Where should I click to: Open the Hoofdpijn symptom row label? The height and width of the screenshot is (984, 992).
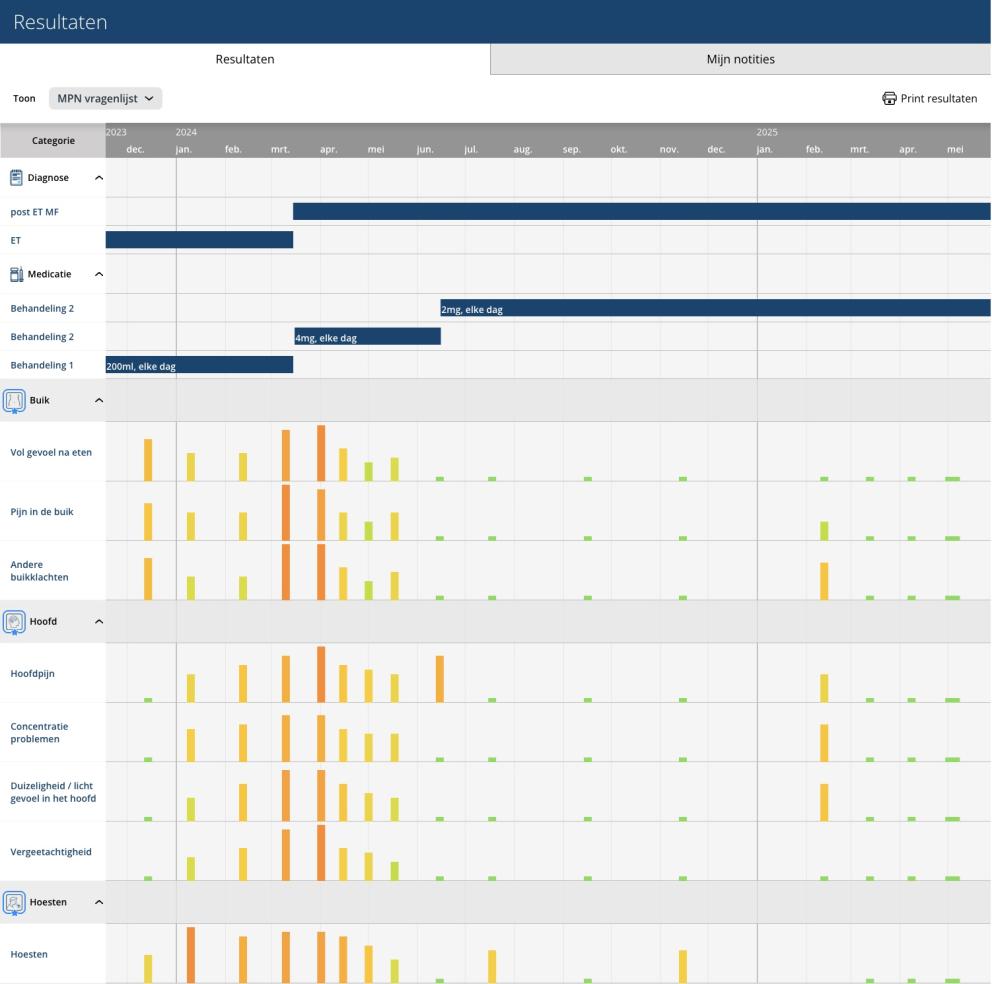[32, 673]
